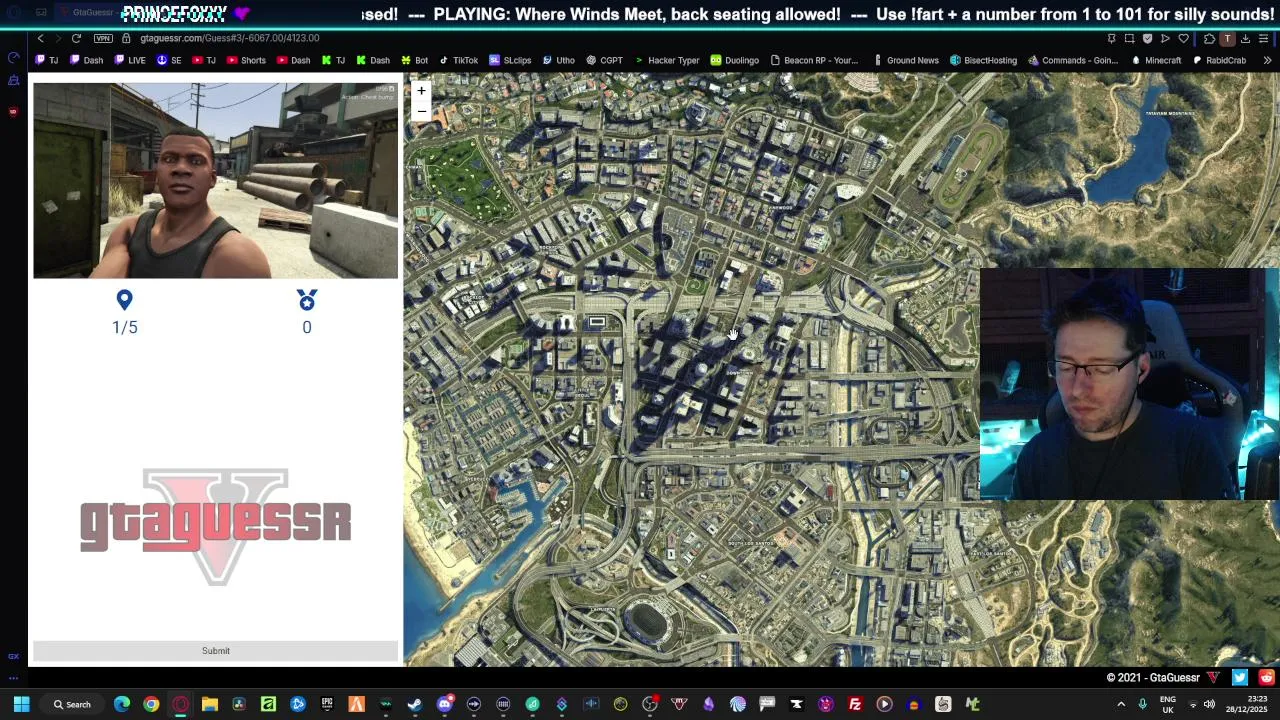The width and height of the screenshot is (1280, 720).
Task: Open Discord from the taskbar
Action: pyautogui.click(x=445, y=704)
